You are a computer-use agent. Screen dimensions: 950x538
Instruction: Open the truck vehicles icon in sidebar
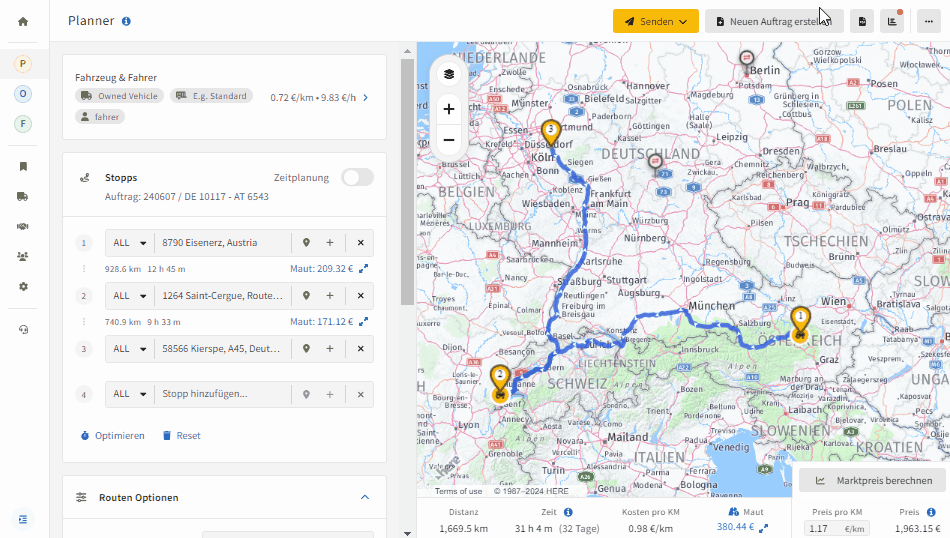pyautogui.click(x=23, y=196)
